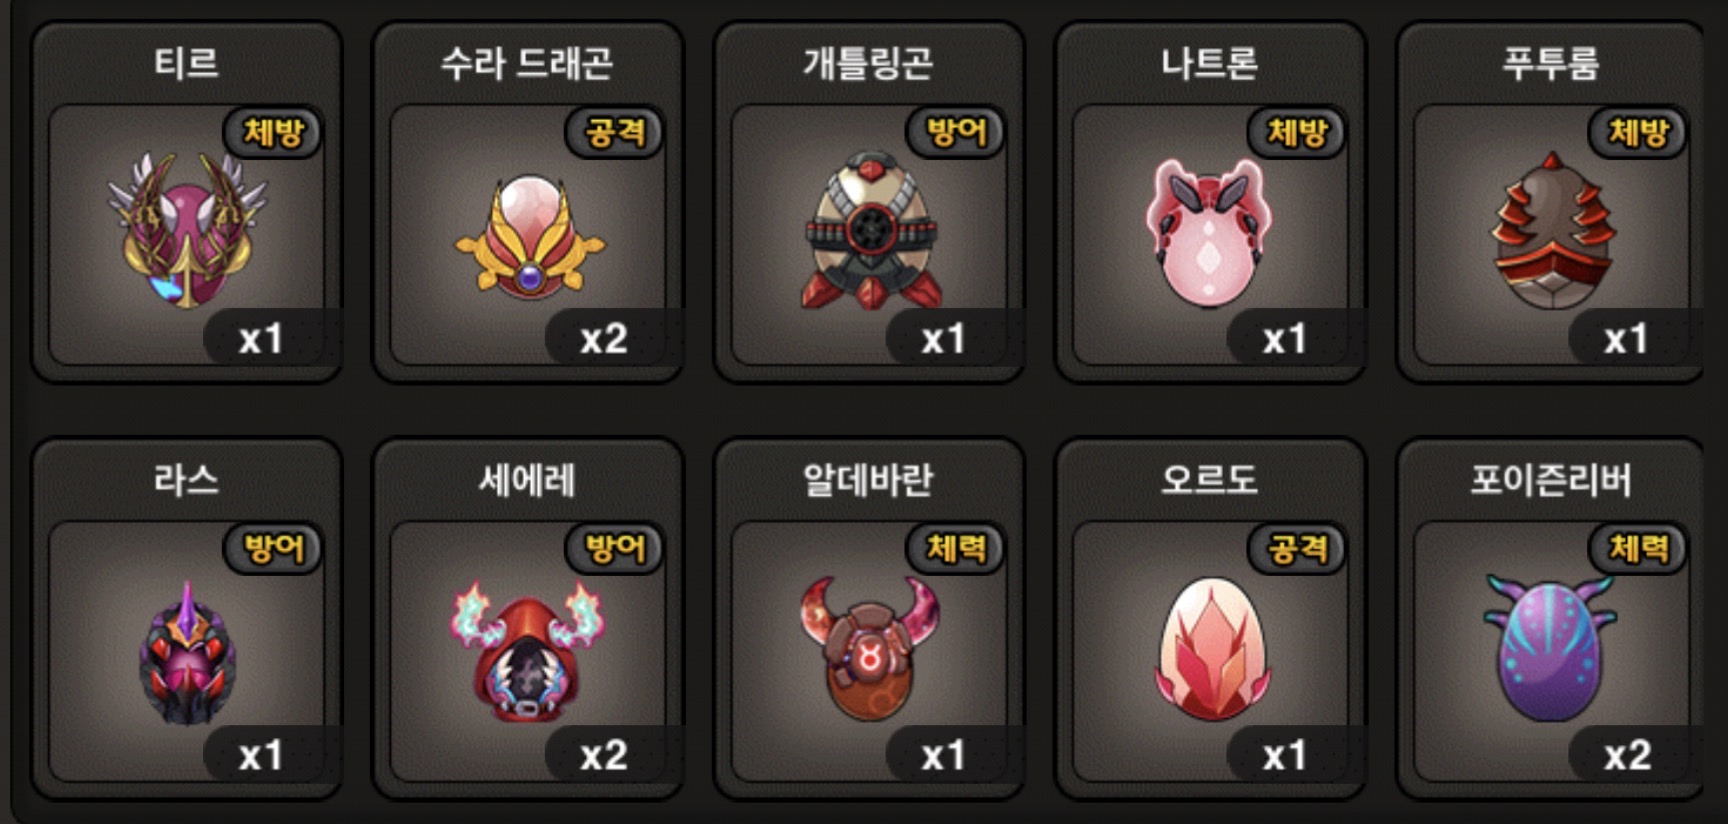Choose the 개틀링곤 gatling egg
Image resolution: width=1728 pixels, height=824 pixels.
870,231
